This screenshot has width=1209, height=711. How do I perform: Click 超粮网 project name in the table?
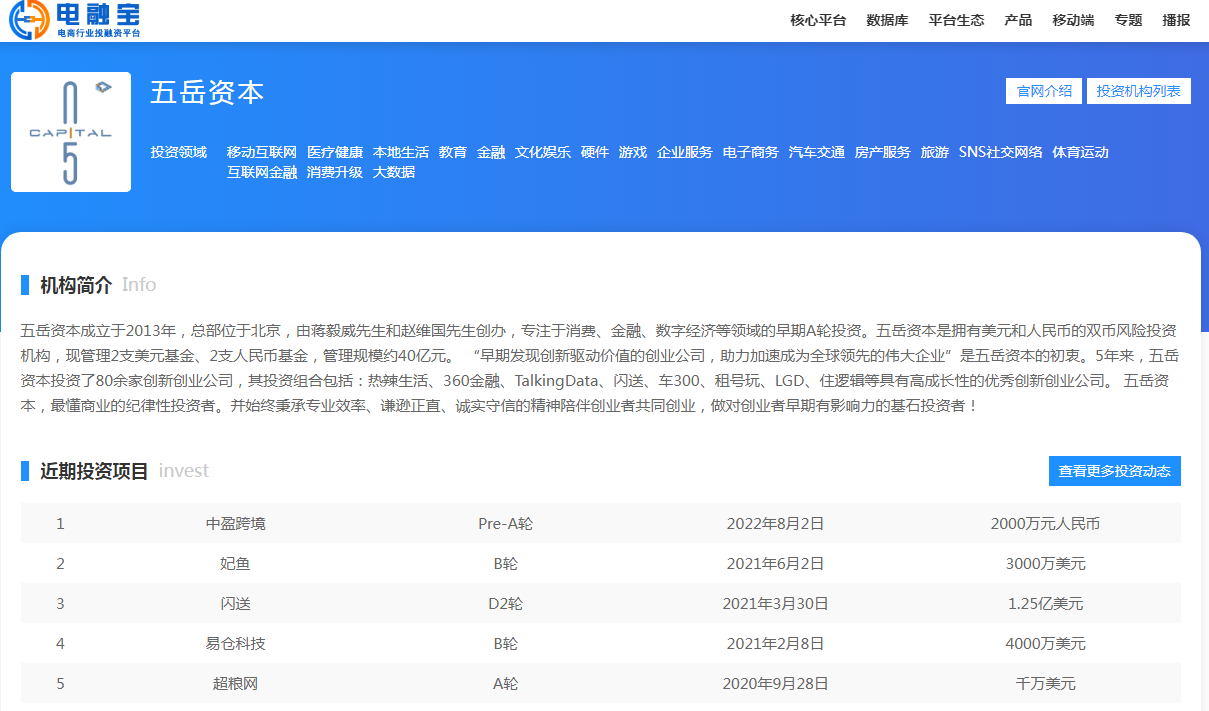pos(236,683)
